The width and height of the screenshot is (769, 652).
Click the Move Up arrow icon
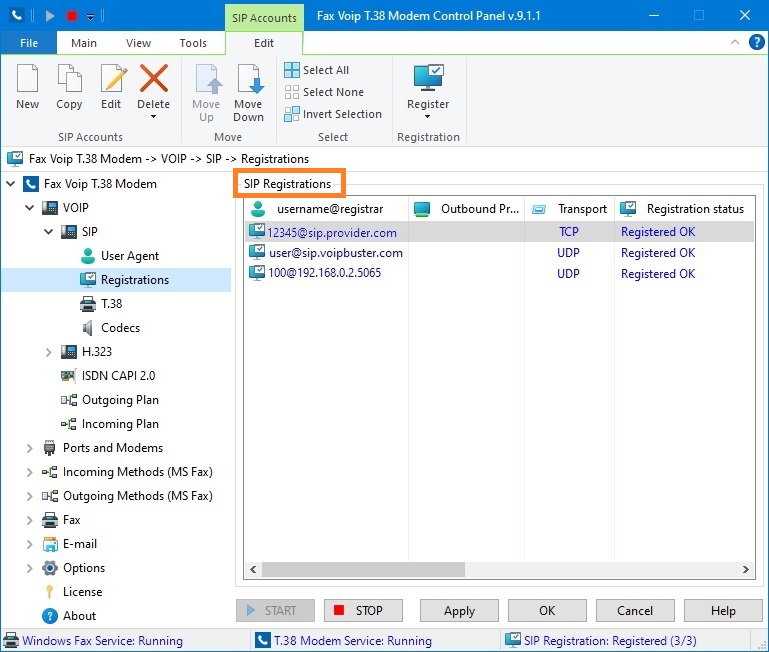tap(208, 78)
